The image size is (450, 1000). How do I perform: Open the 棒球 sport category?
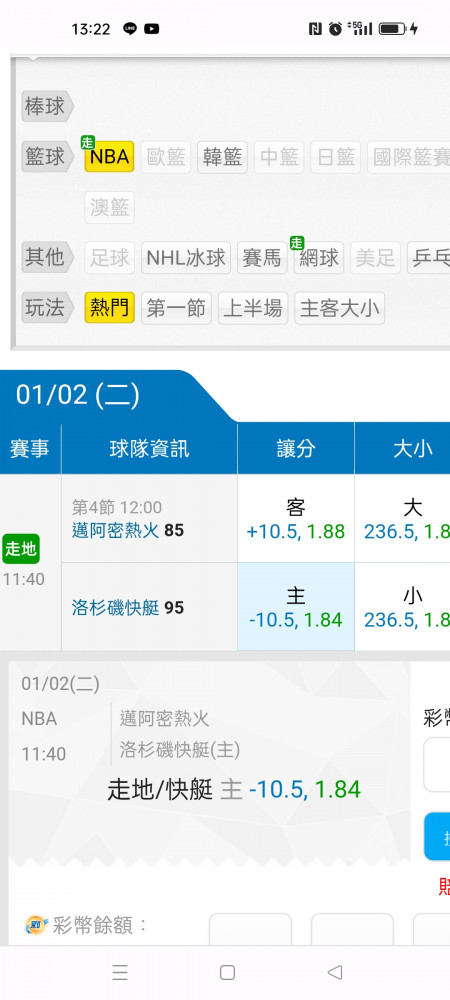47,106
